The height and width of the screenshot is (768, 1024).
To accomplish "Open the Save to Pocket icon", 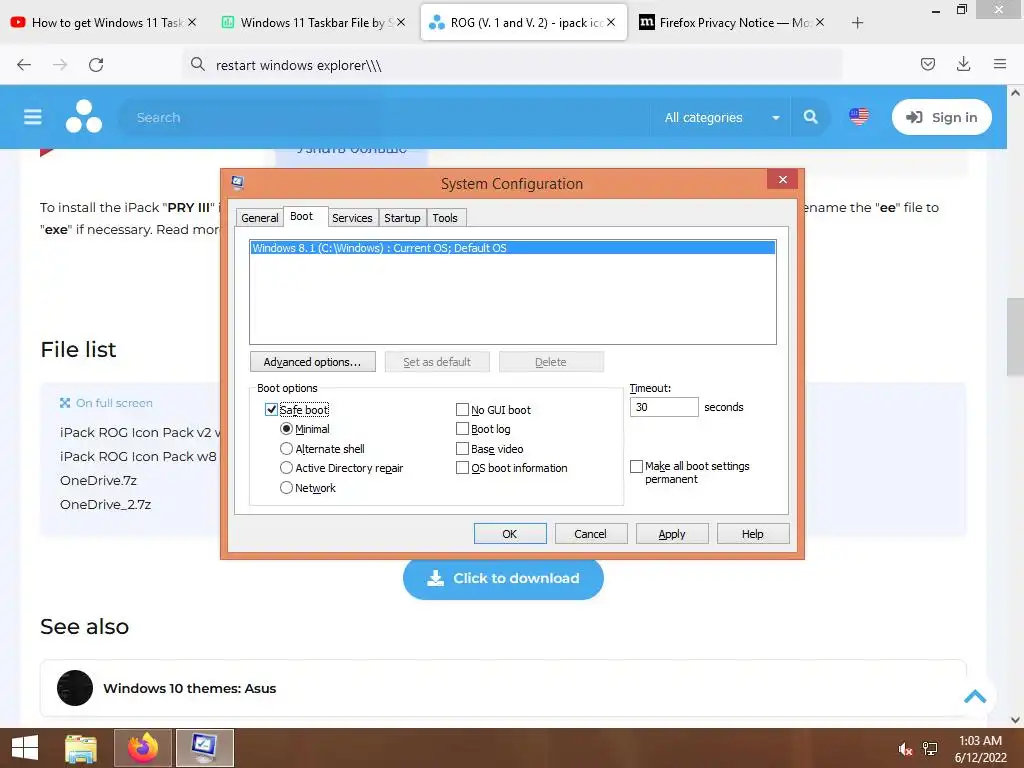I will click(927, 64).
